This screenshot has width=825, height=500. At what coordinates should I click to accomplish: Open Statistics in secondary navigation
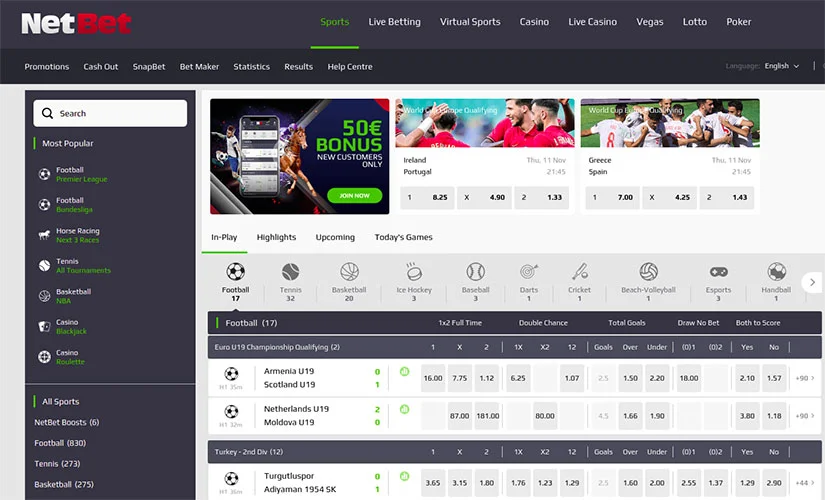[251, 67]
